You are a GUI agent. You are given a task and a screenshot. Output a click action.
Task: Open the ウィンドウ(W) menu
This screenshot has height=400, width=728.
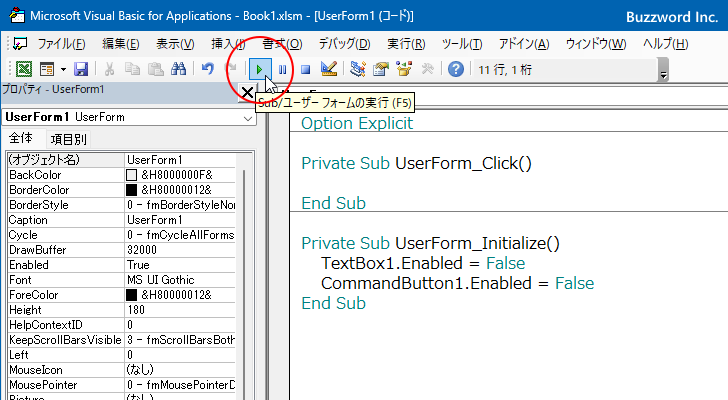click(x=596, y=44)
